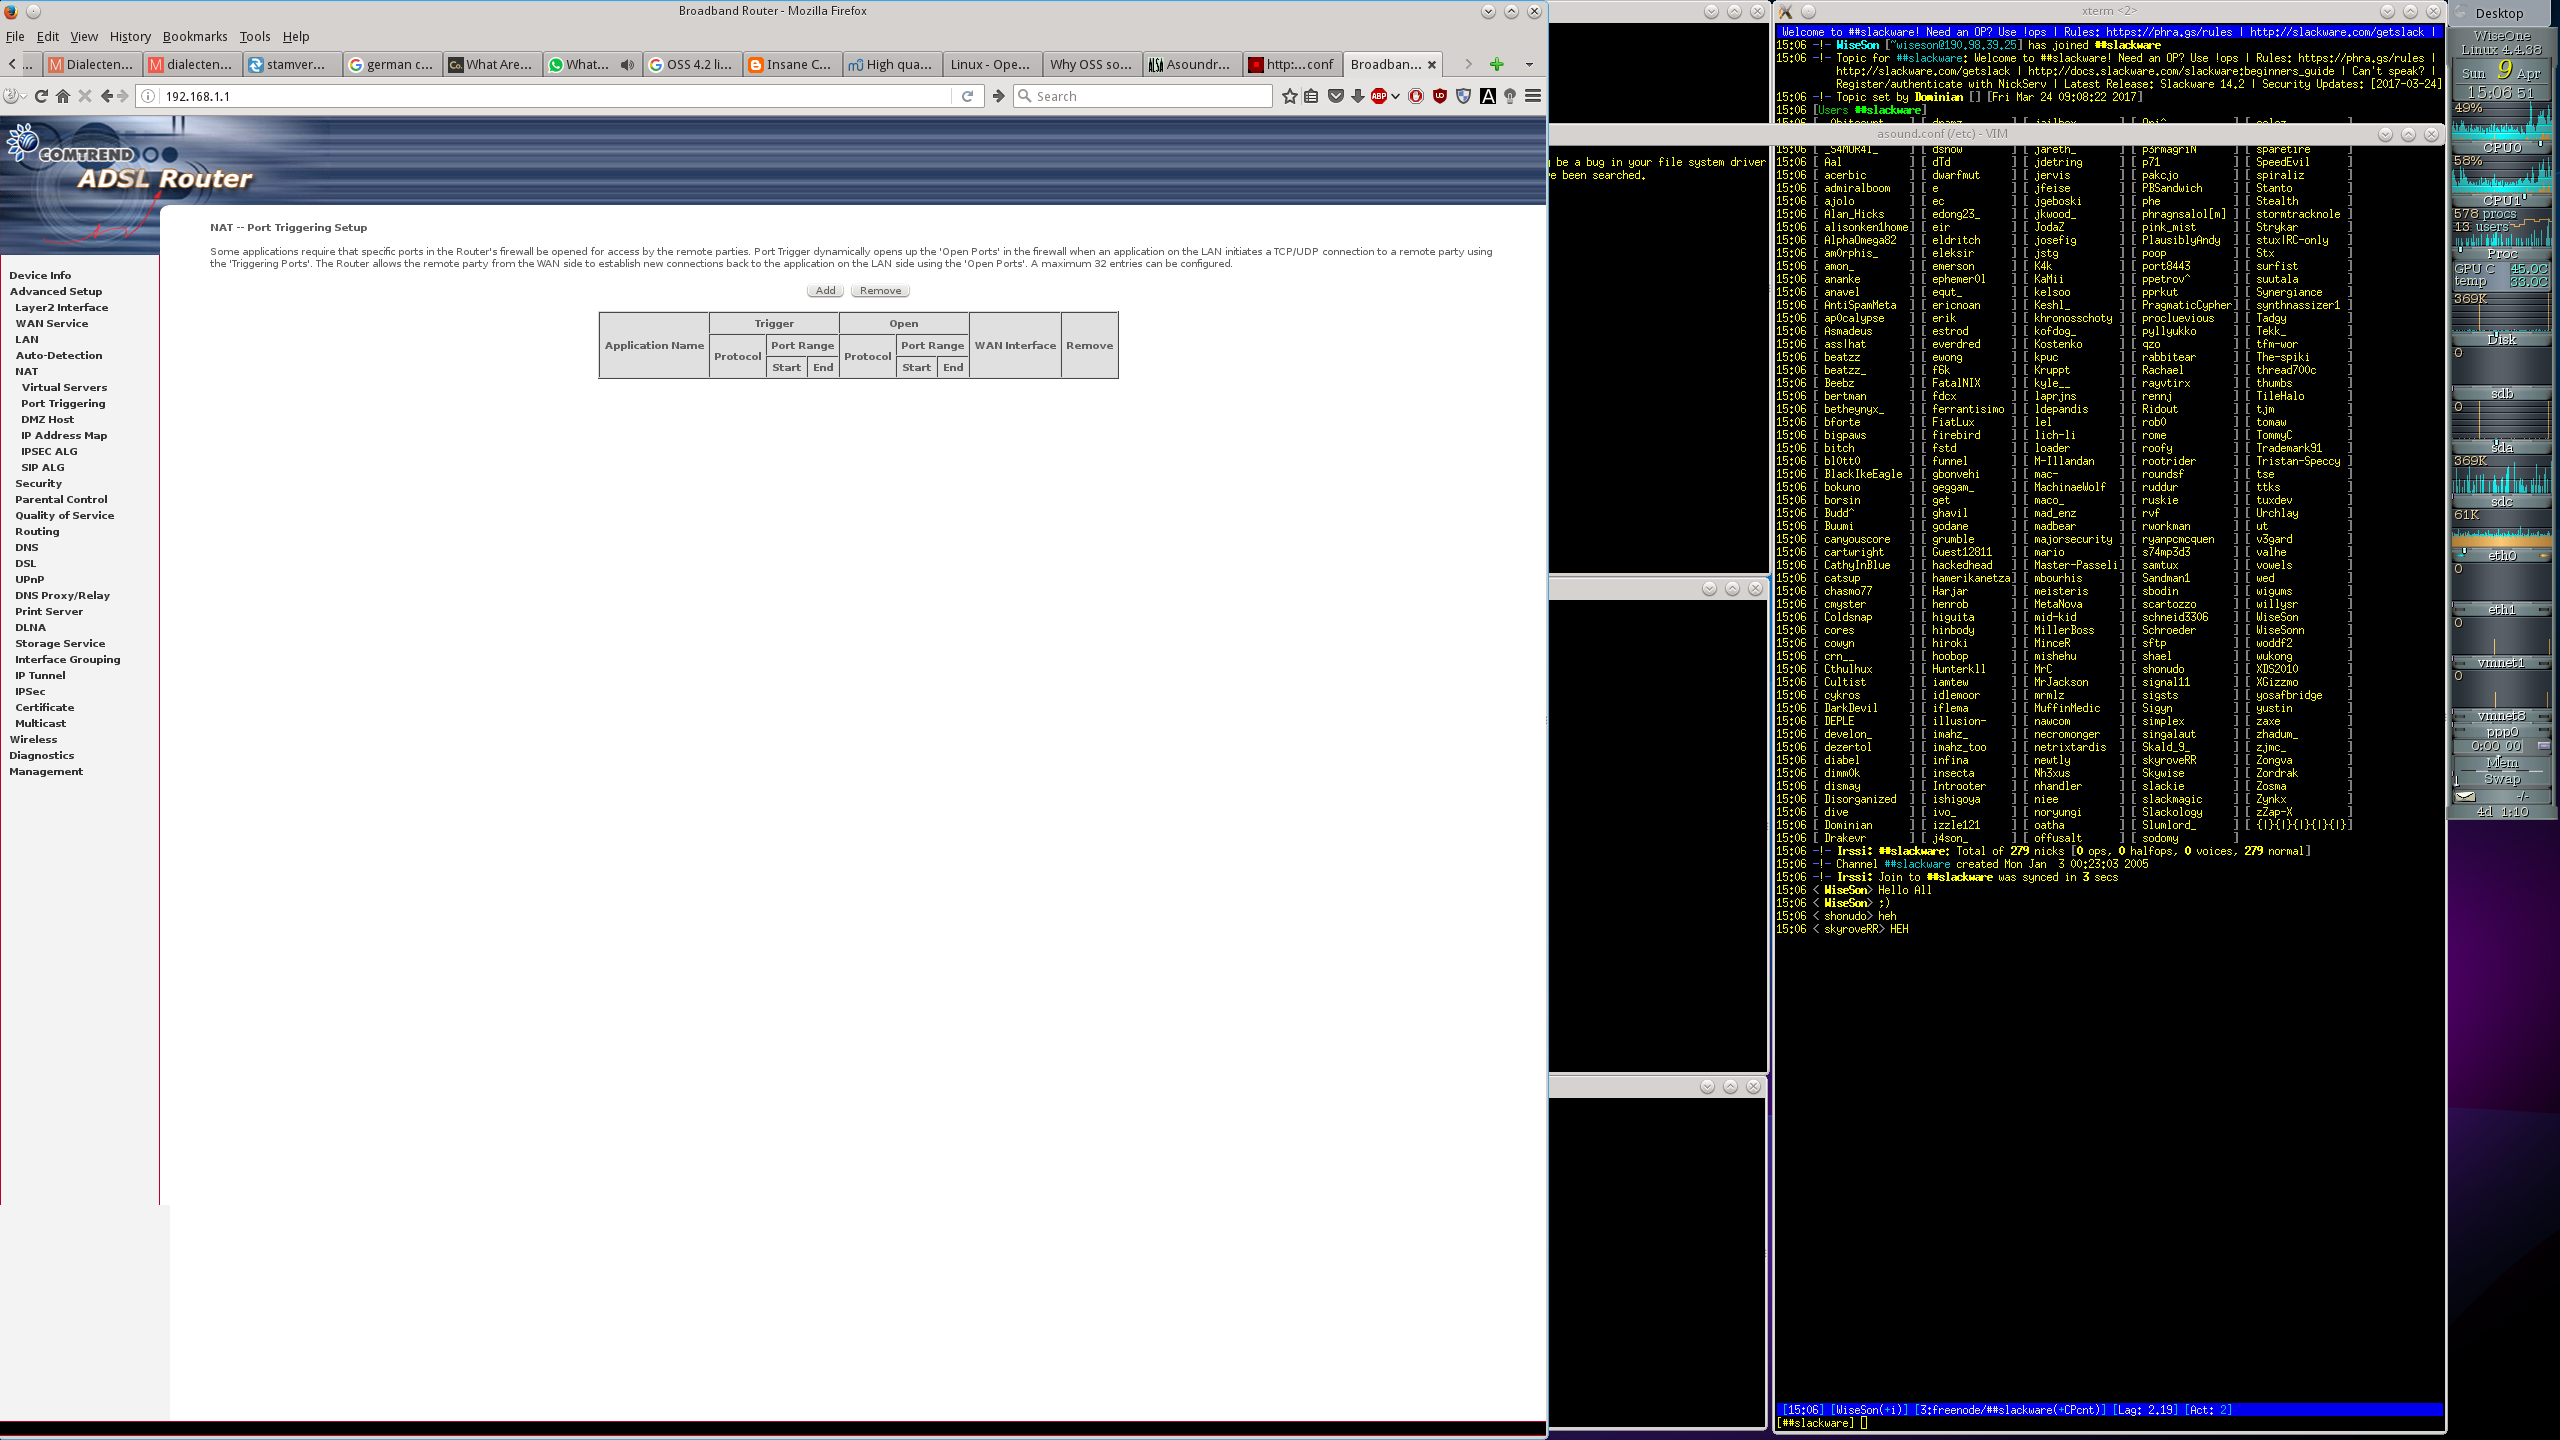The height and width of the screenshot is (1440, 2560).
Task: Open the Edit menu
Action: pyautogui.click(x=48, y=36)
